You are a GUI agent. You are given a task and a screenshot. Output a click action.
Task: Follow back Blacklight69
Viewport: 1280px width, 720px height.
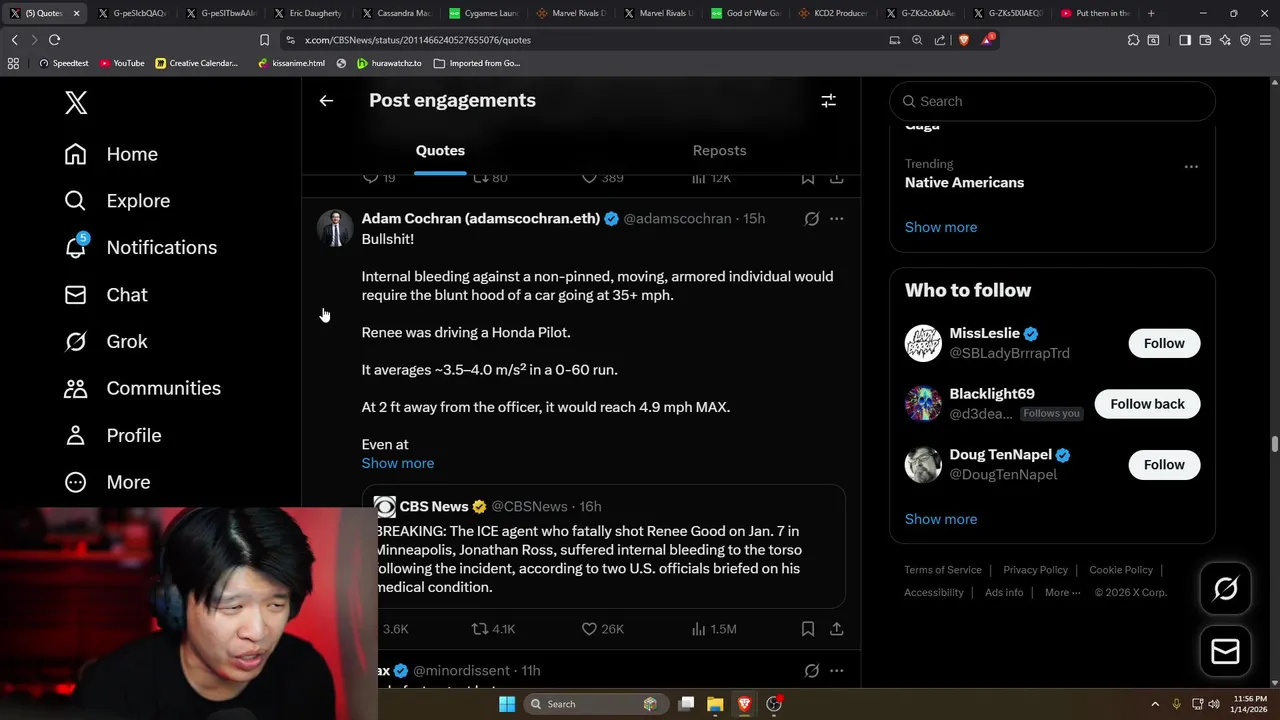pyautogui.click(x=1147, y=404)
